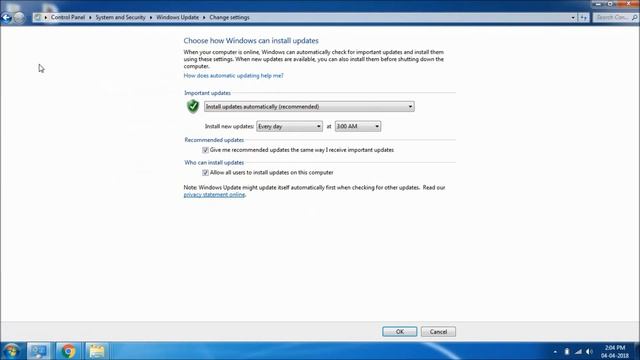The width and height of the screenshot is (640, 360).
Task: Open the privacy statement online link
Action: pyautogui.click(x=214, y=195)
